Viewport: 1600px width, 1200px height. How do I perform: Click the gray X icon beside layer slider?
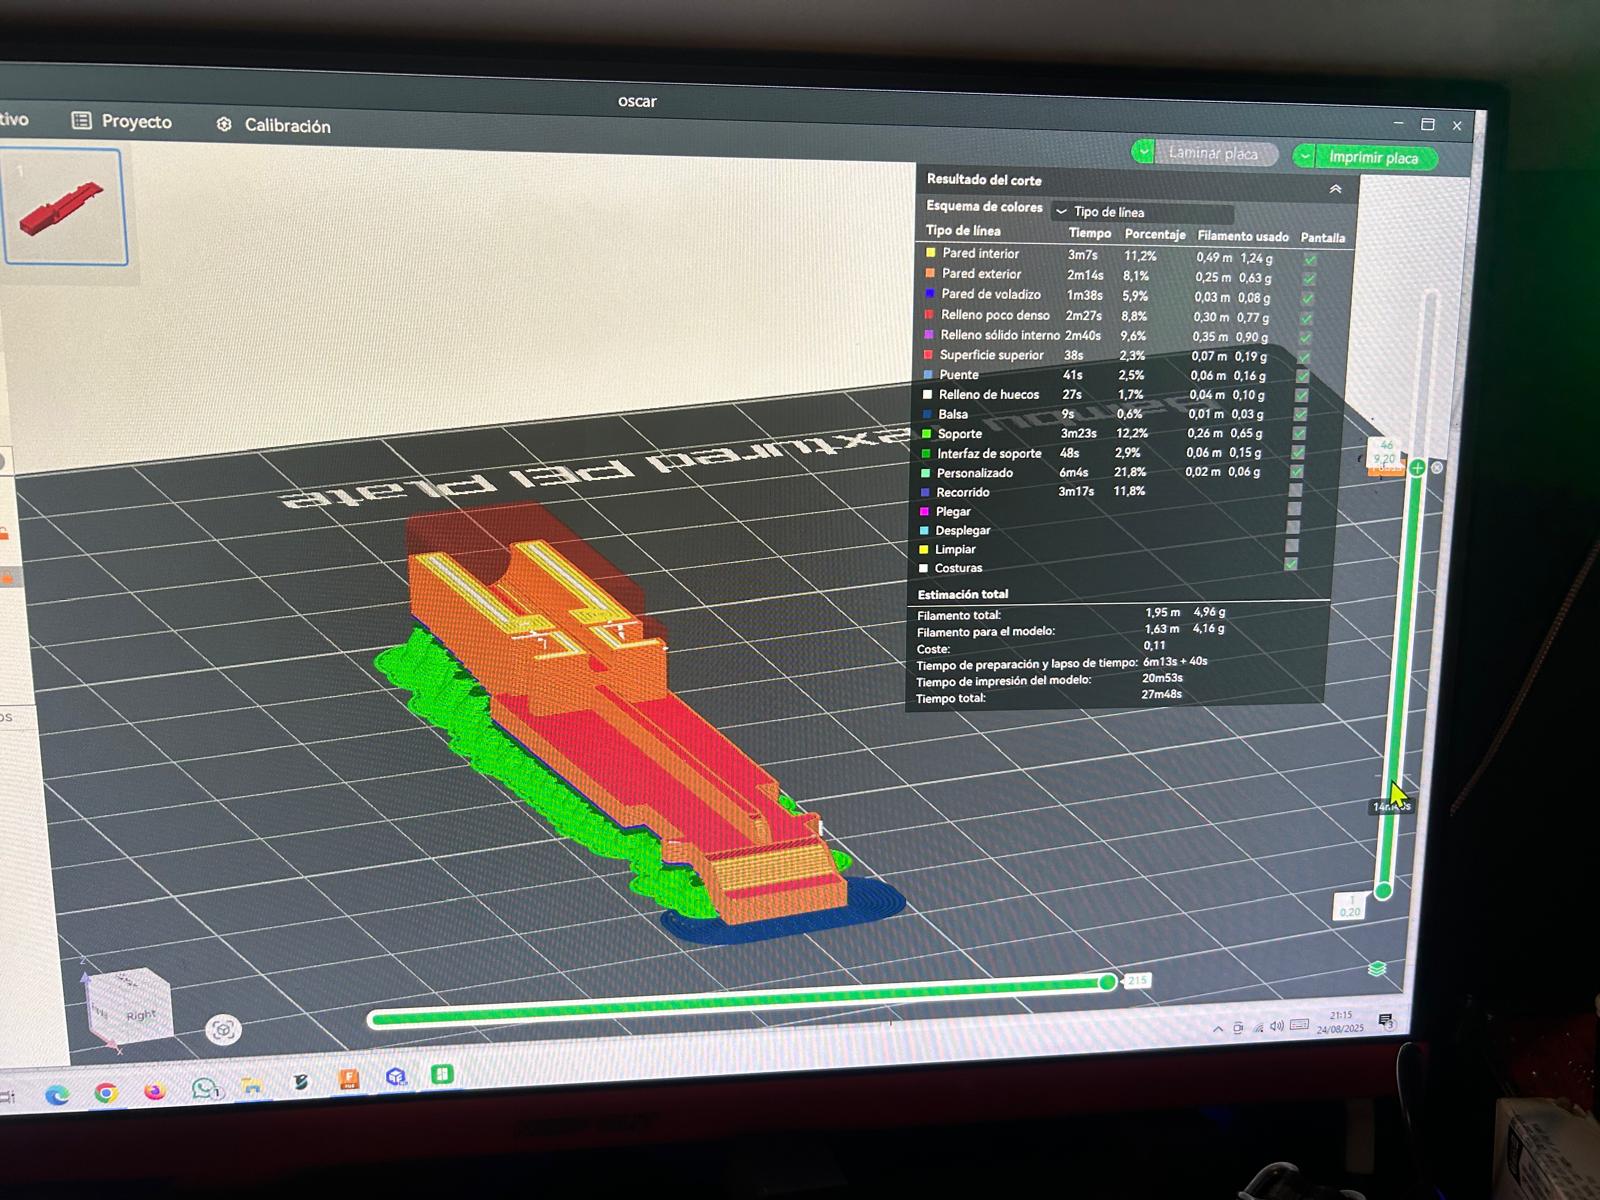pos(1437,468)
